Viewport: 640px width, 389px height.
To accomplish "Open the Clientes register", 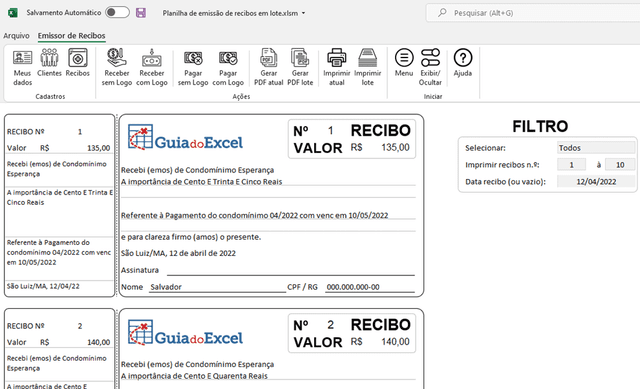I will pyautogui.click(x=49, y=62).
